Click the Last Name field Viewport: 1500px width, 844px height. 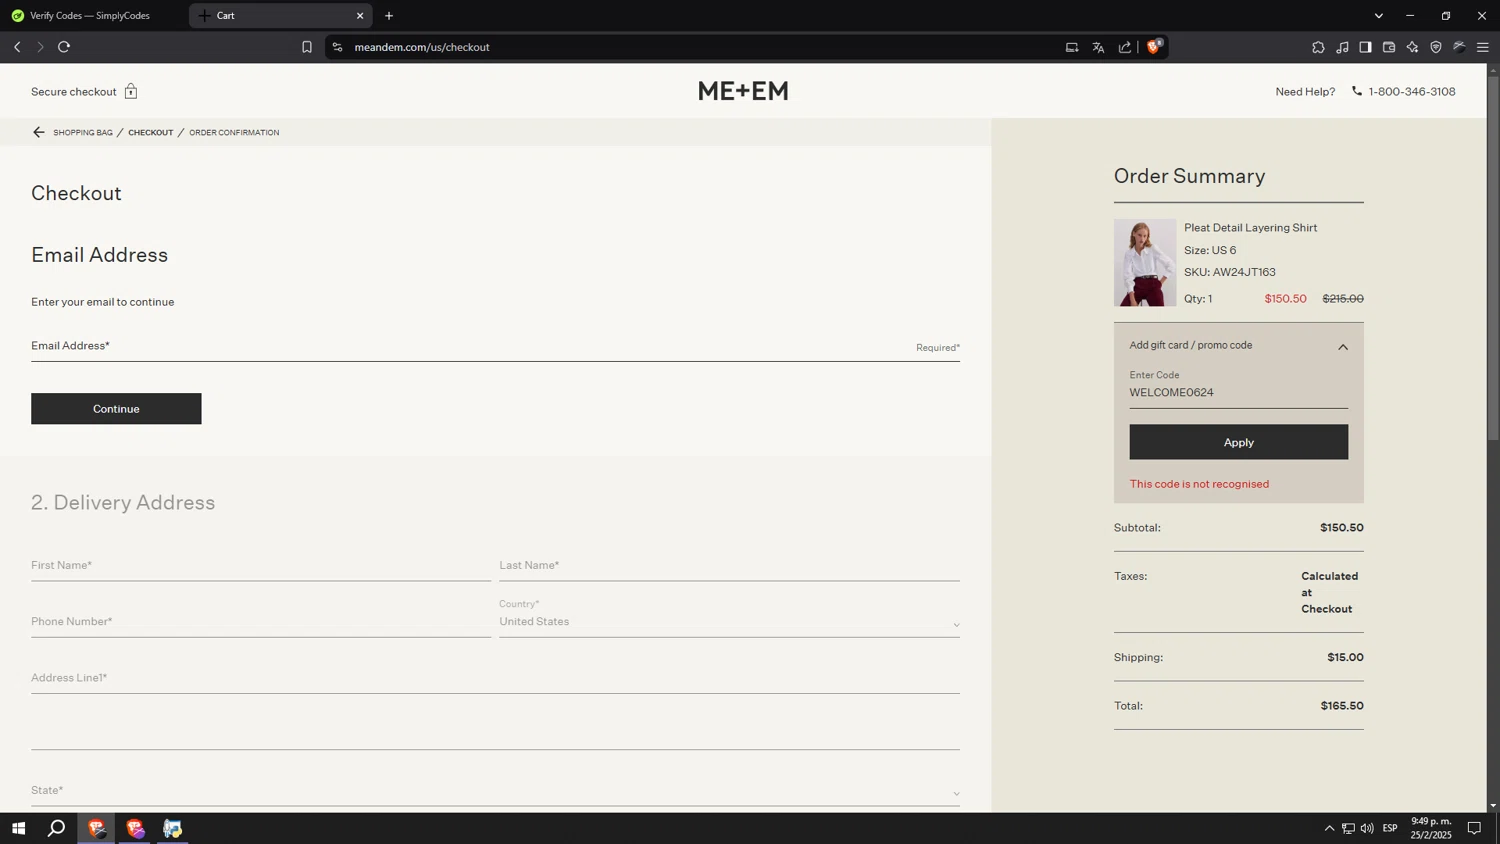(x=729, y=565)
